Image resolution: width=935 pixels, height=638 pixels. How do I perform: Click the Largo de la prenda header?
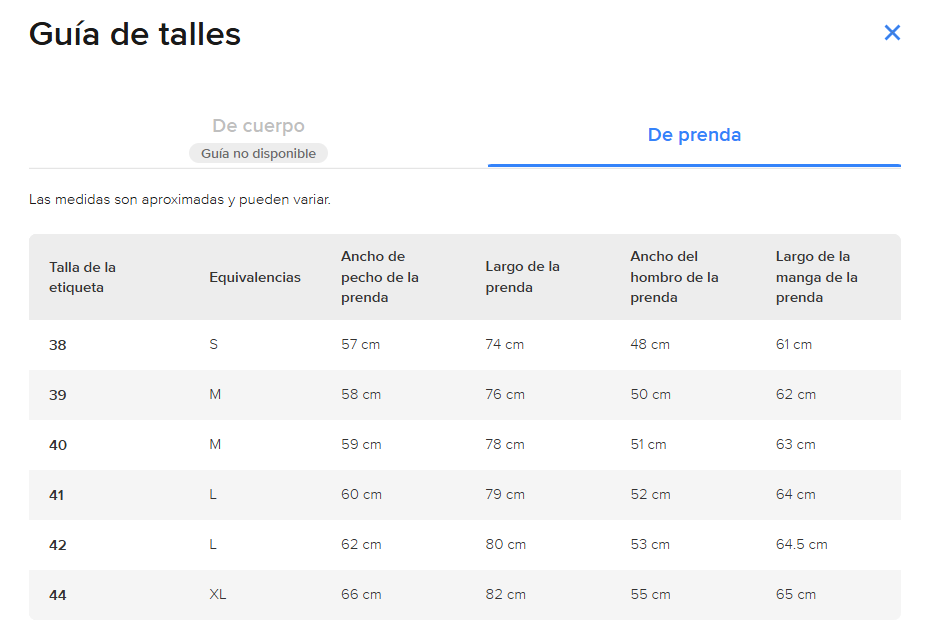click(522, 277)
